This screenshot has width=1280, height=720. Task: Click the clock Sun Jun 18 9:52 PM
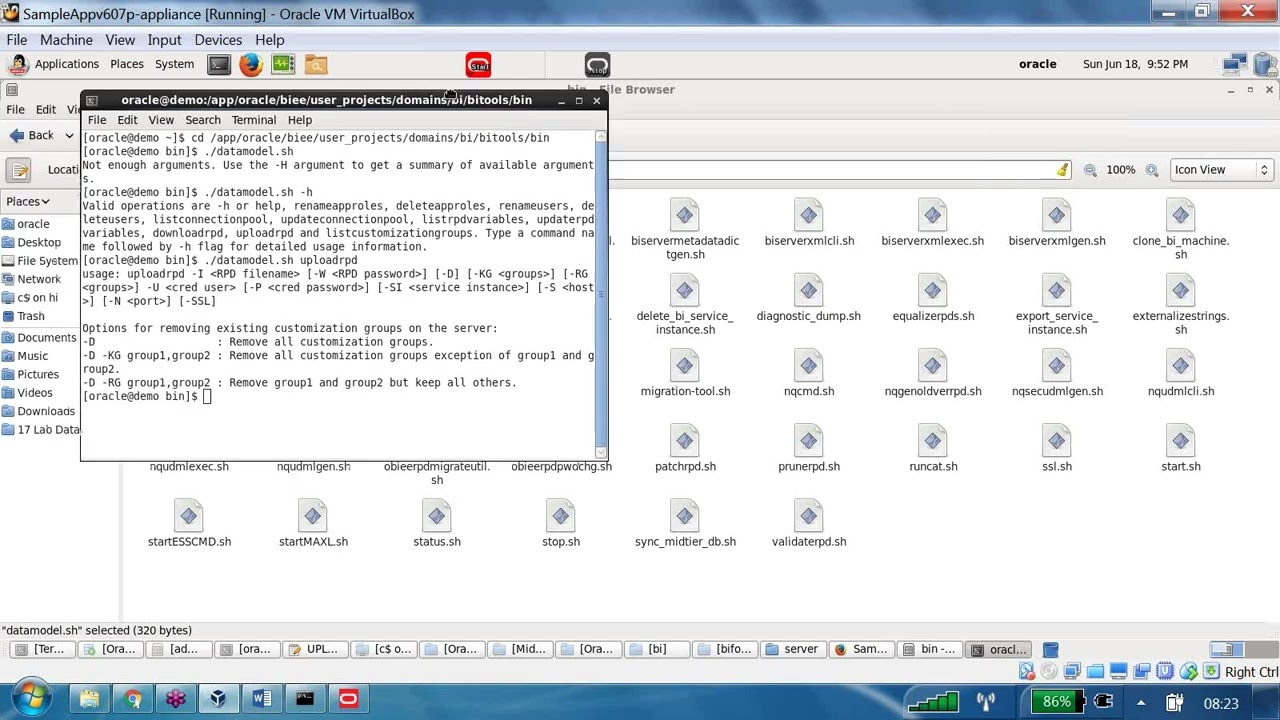pyautogui.click(x=1135, y=64)
